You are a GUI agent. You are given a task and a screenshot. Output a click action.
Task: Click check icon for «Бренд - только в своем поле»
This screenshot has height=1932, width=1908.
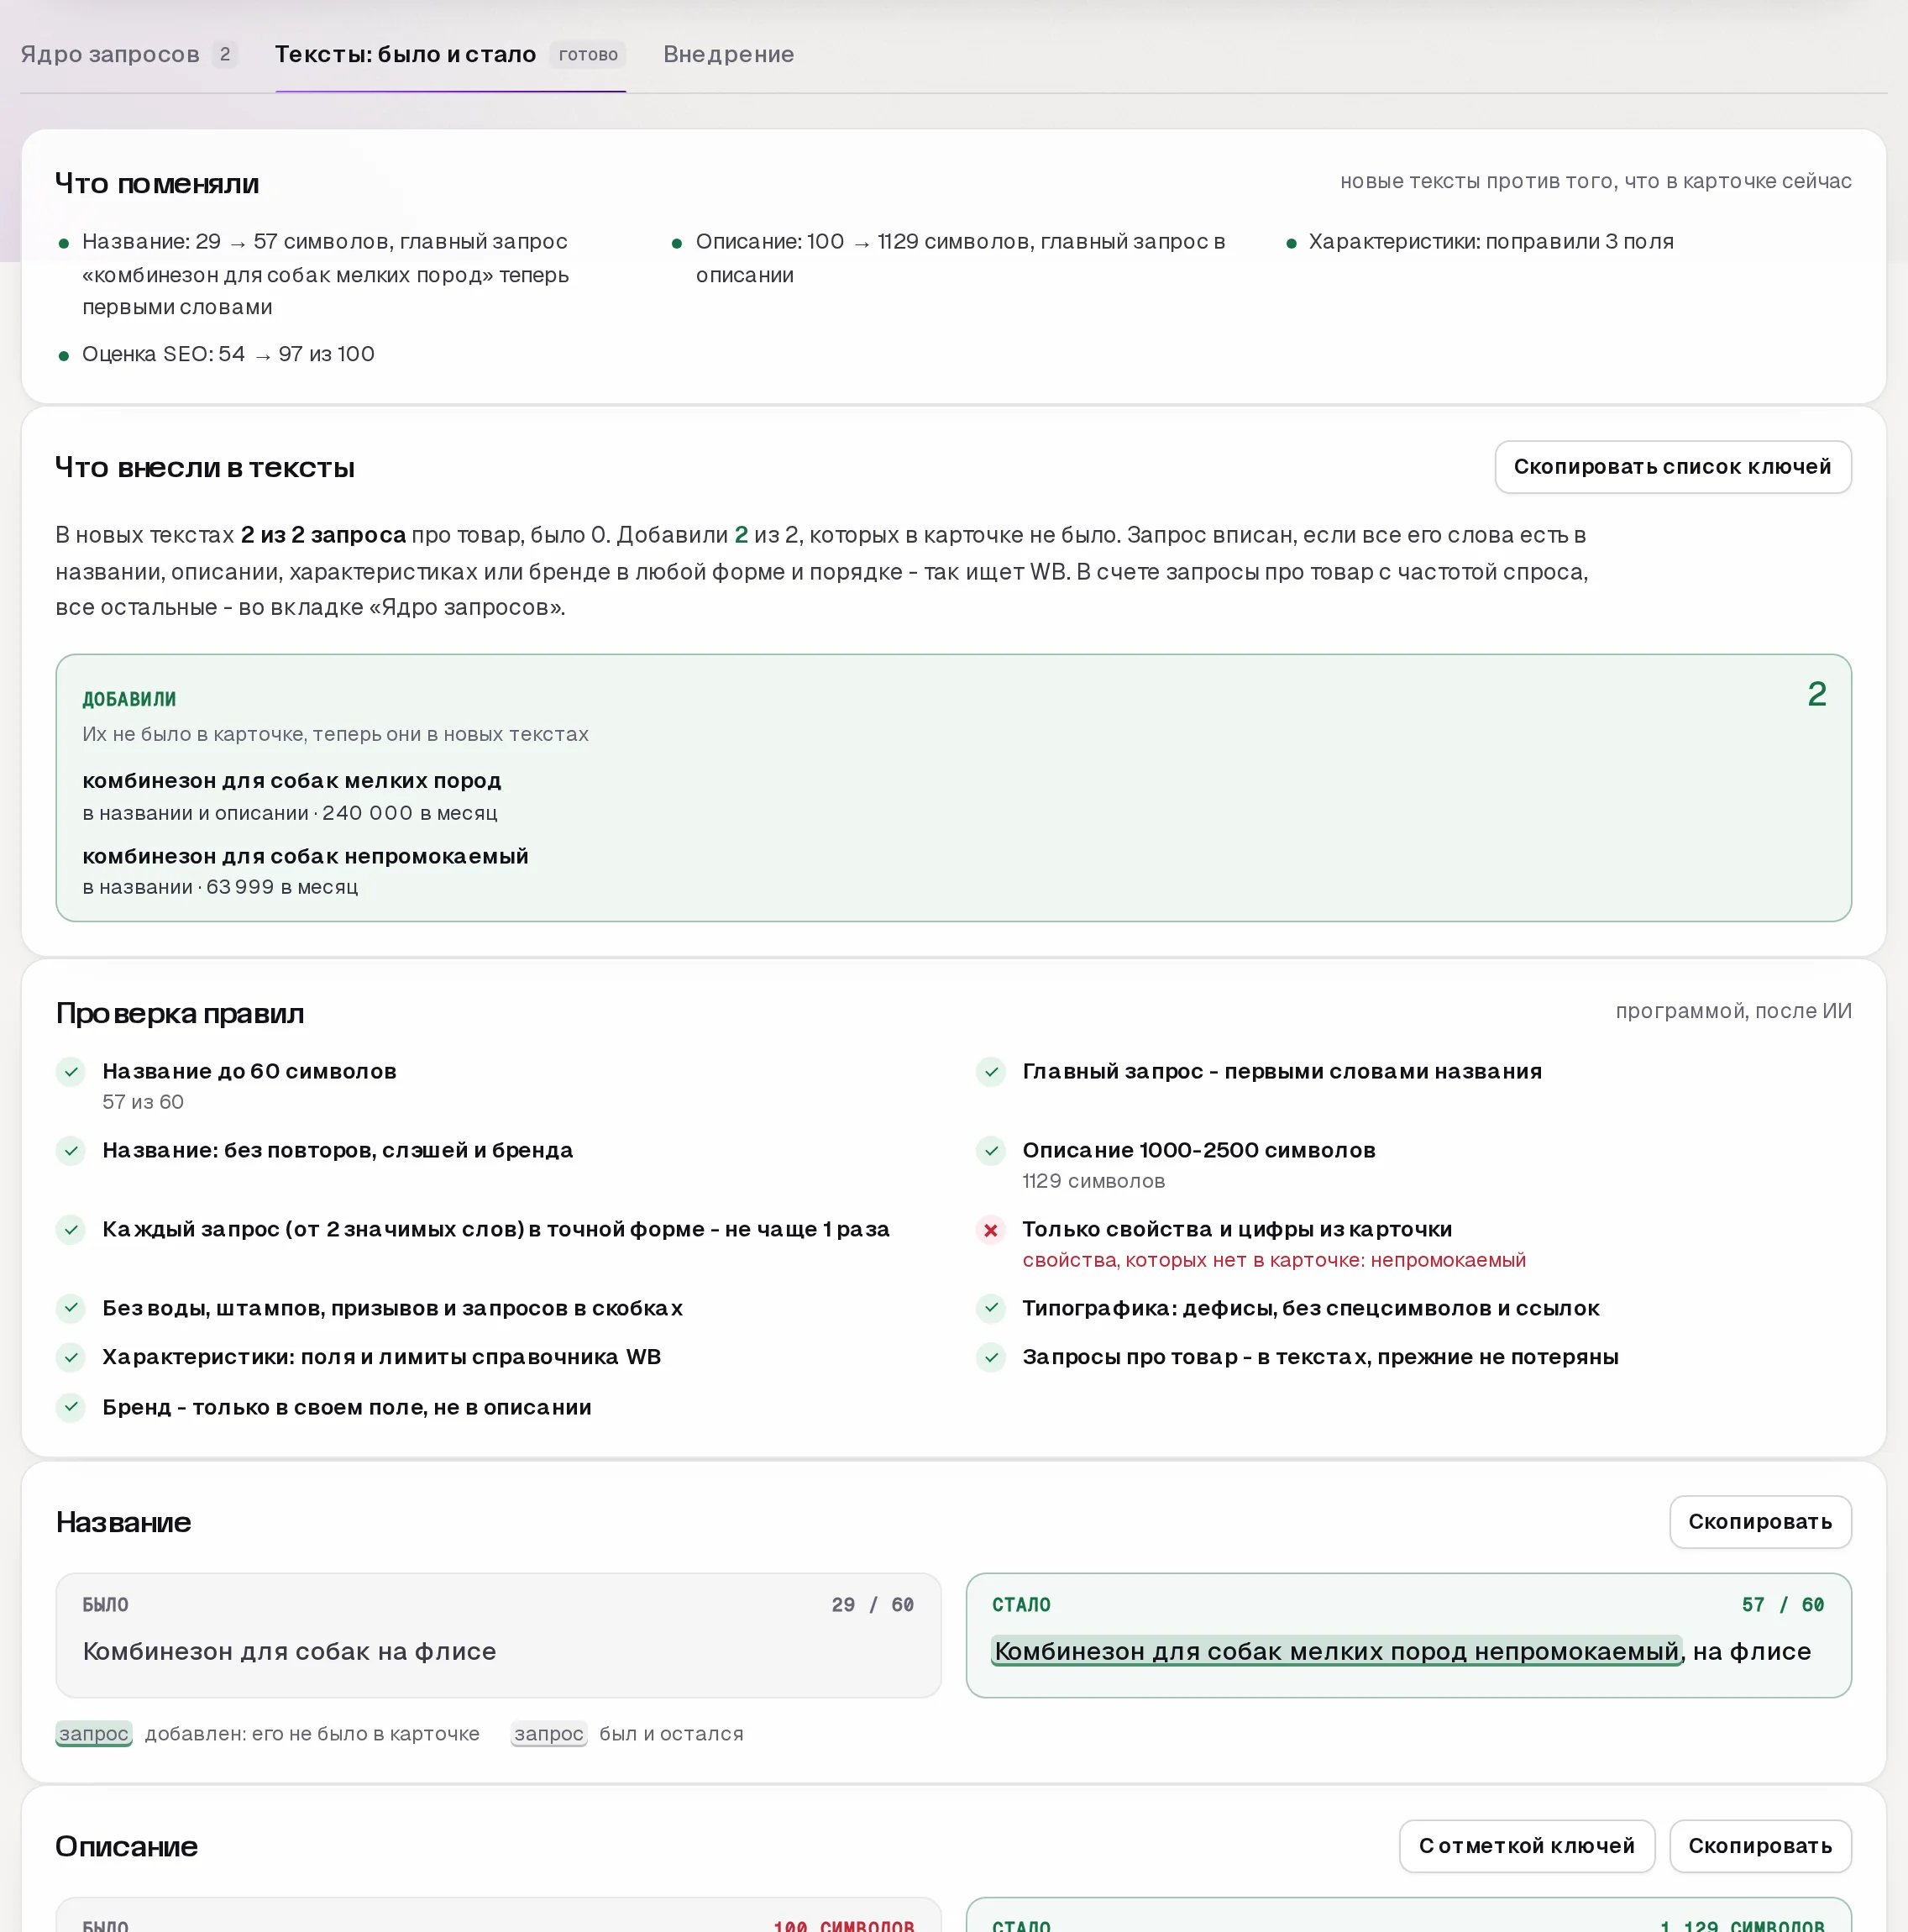tap(71, 1407)
